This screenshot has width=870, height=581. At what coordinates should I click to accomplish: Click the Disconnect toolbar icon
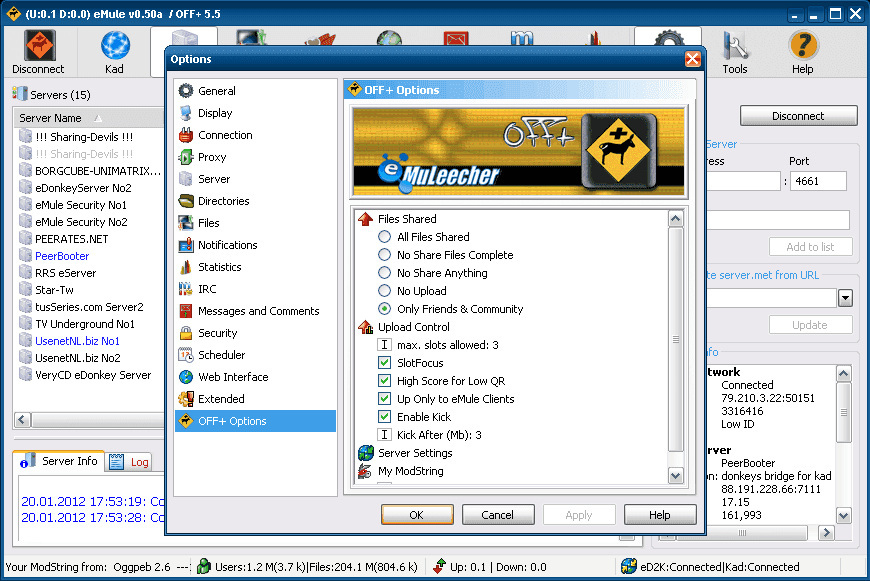point(38,52)
